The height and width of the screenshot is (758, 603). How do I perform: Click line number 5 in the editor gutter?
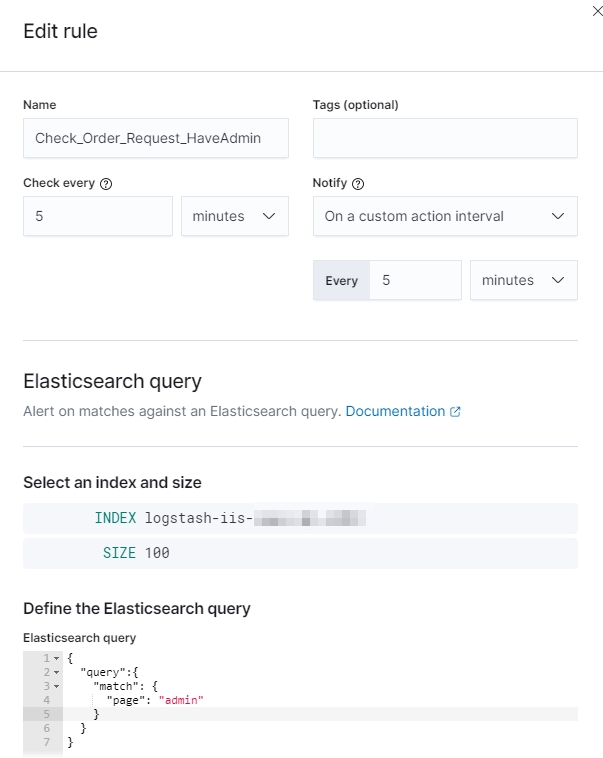46,715
